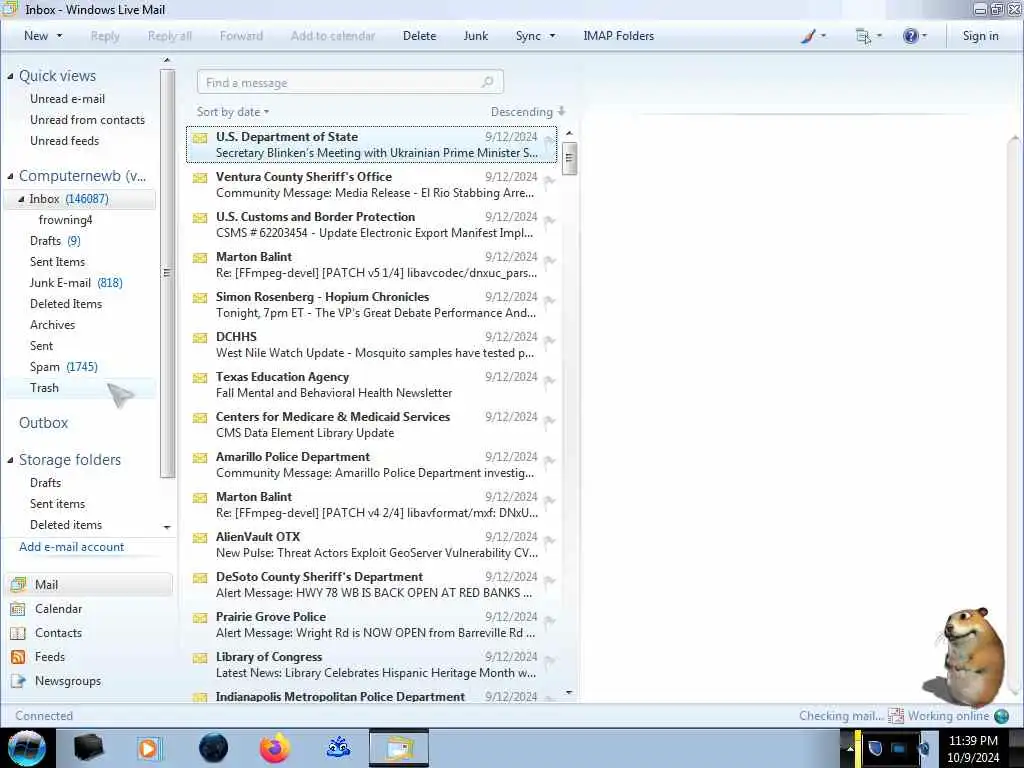The image size is (1024, 768).
Task: Flag the U.S. Customs and Border Protection message
Action: point(549,221)
